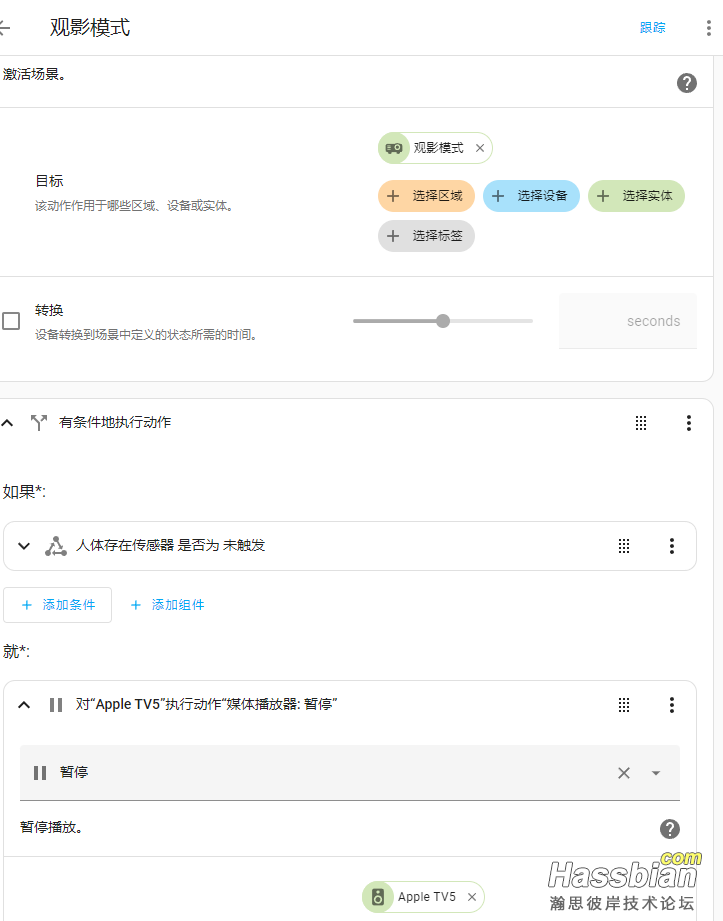Grab the drag handle of 有条件地执行动作
Image resolution: width=723 pixels, height=921 pixels.
pyautogui.click(x=641, y=422)
